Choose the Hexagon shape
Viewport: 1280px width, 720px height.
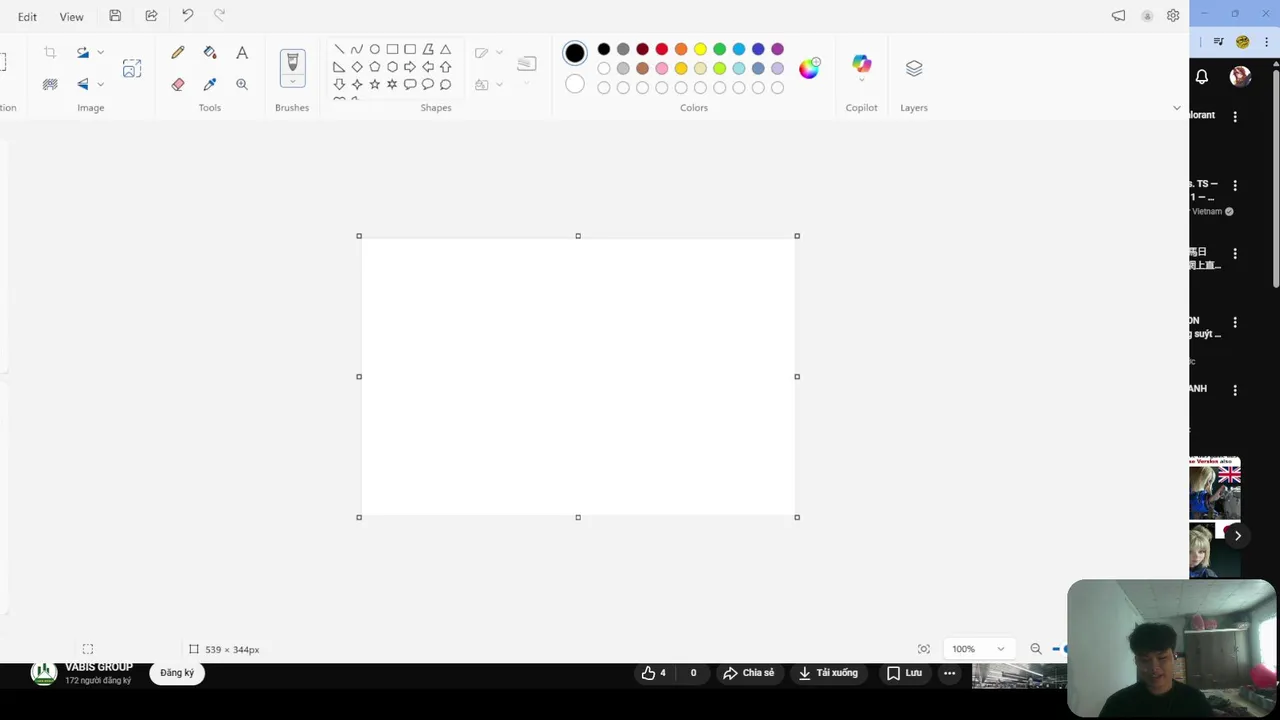(393, 67)
